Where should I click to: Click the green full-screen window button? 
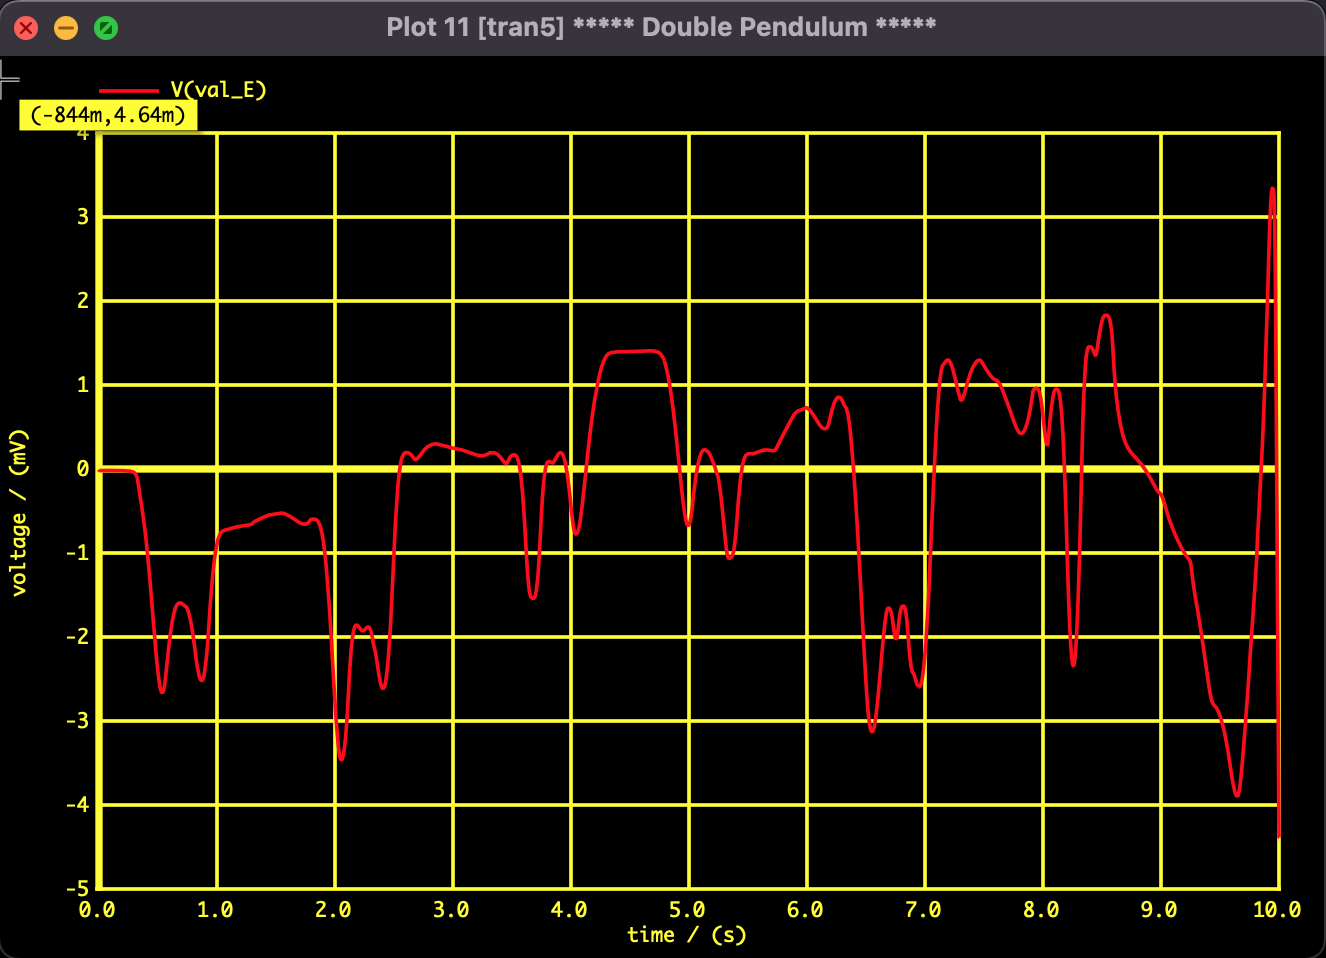106,28
